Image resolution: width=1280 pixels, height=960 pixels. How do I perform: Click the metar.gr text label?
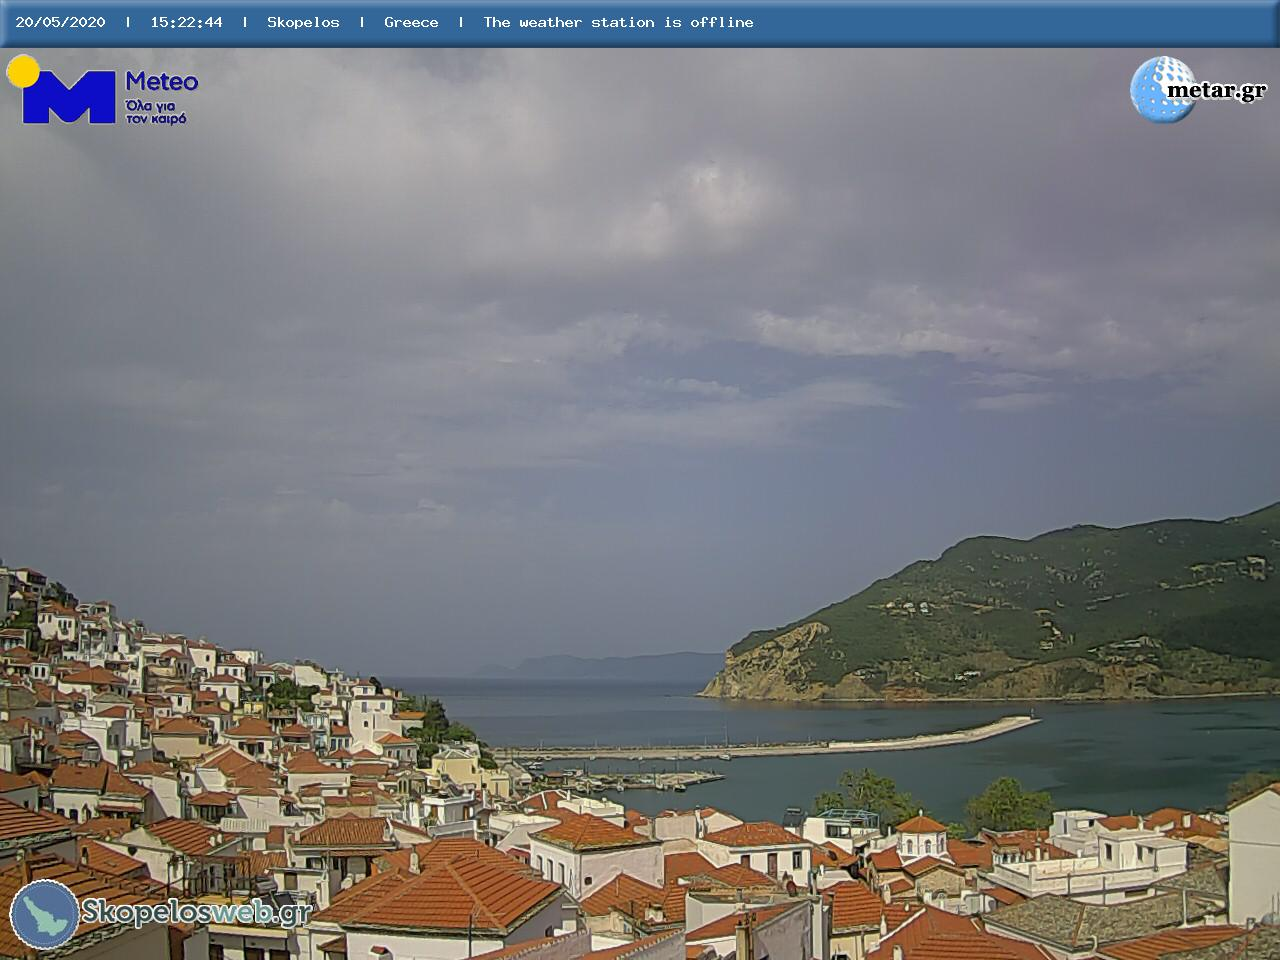tap(1216, 90)
